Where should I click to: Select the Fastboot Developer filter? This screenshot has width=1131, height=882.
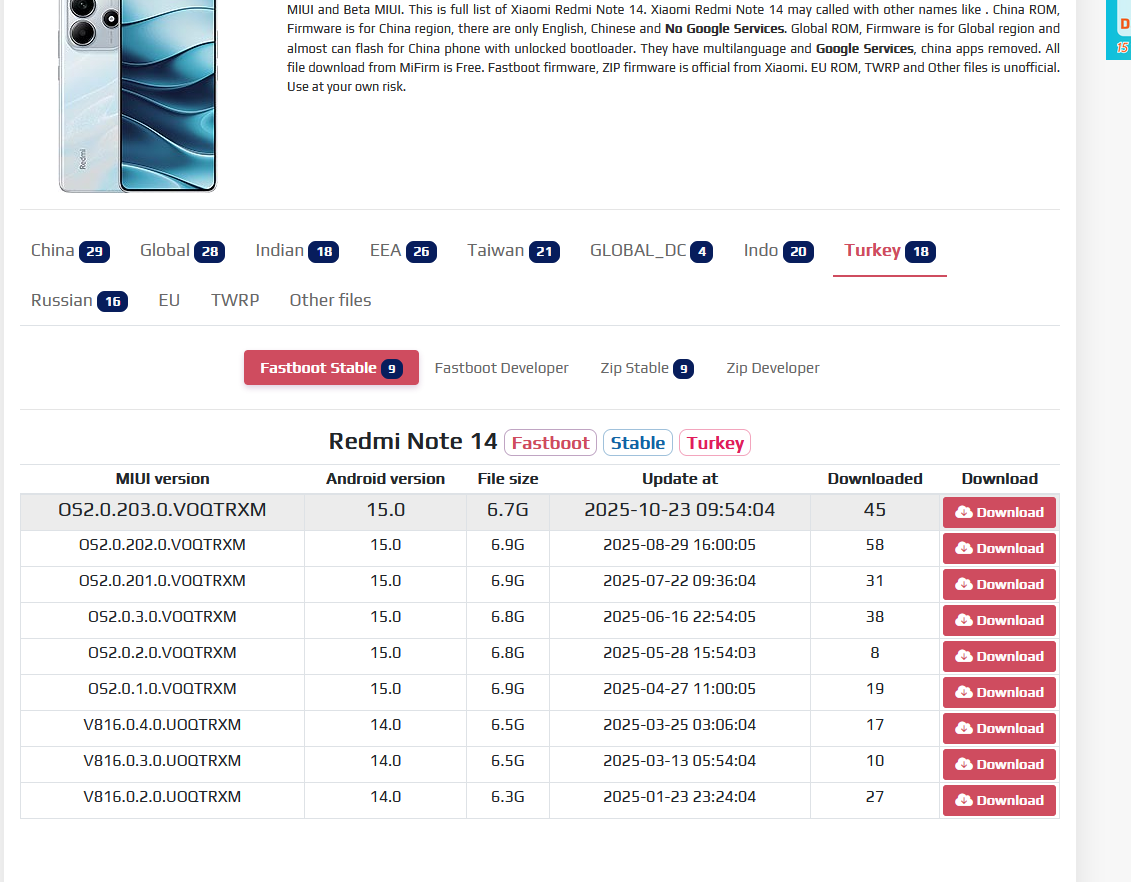tap(501, 368)
